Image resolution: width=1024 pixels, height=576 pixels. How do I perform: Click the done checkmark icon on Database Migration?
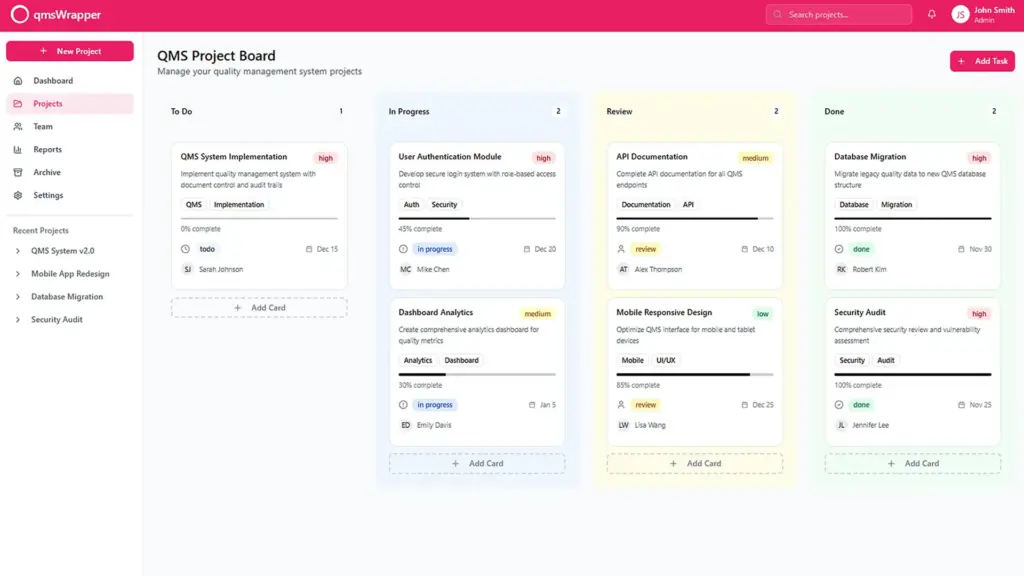pos(839,249)
